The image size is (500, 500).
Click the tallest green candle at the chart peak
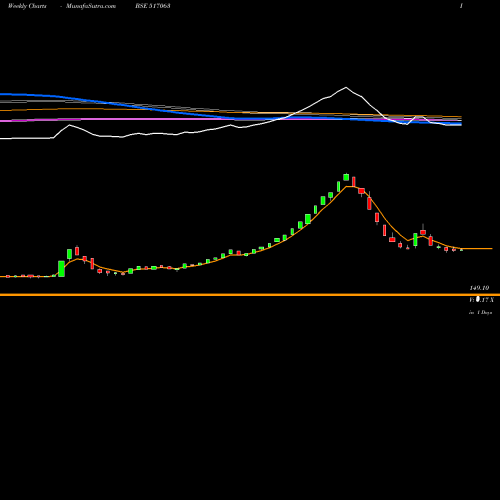[x=346, y=177]
